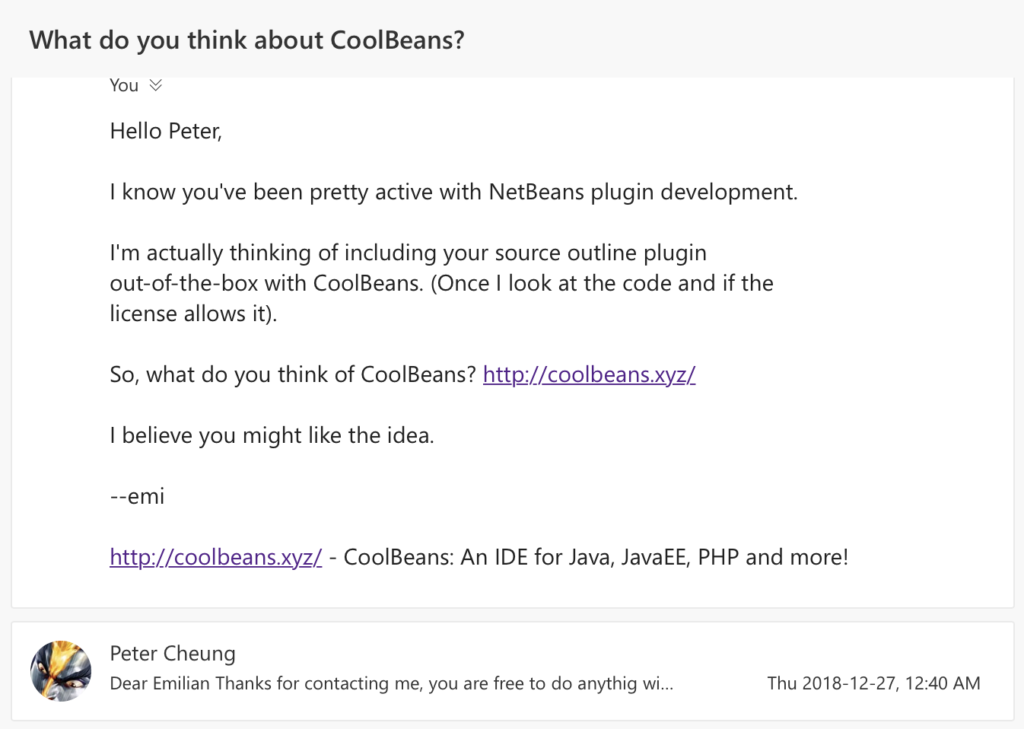Open reply preview starting 'Dear Emilian Thanks'
Viewport: 1024px width, 729px height.
tap(391, 683)
